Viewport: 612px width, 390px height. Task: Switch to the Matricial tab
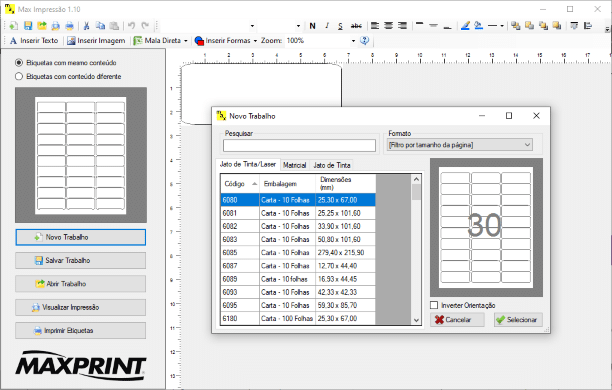(294, 165)
